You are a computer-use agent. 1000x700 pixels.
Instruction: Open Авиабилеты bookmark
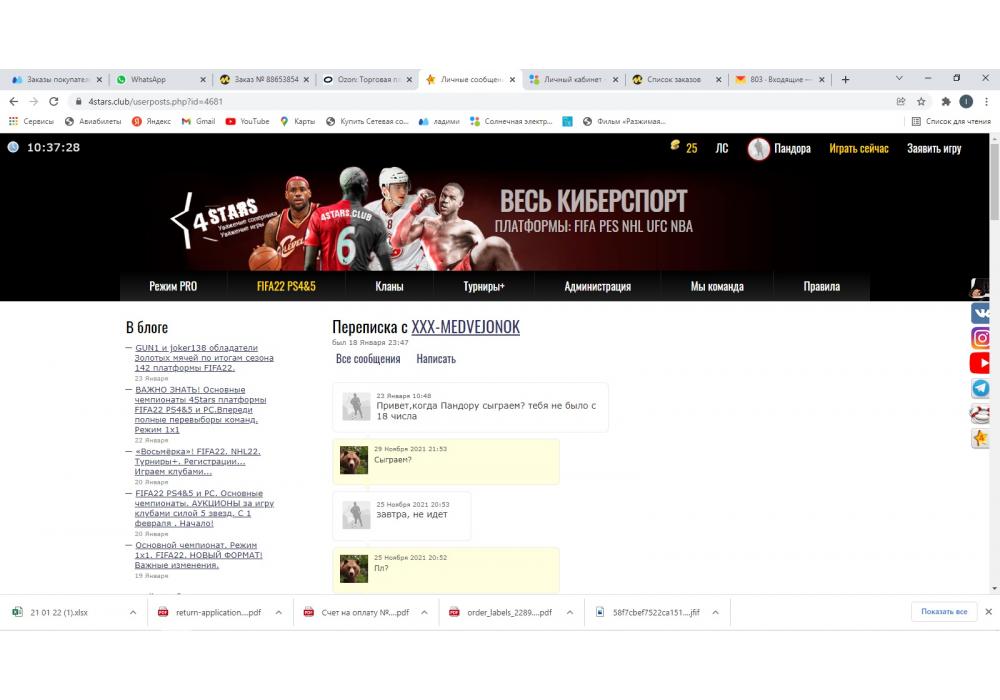(92, 121)
